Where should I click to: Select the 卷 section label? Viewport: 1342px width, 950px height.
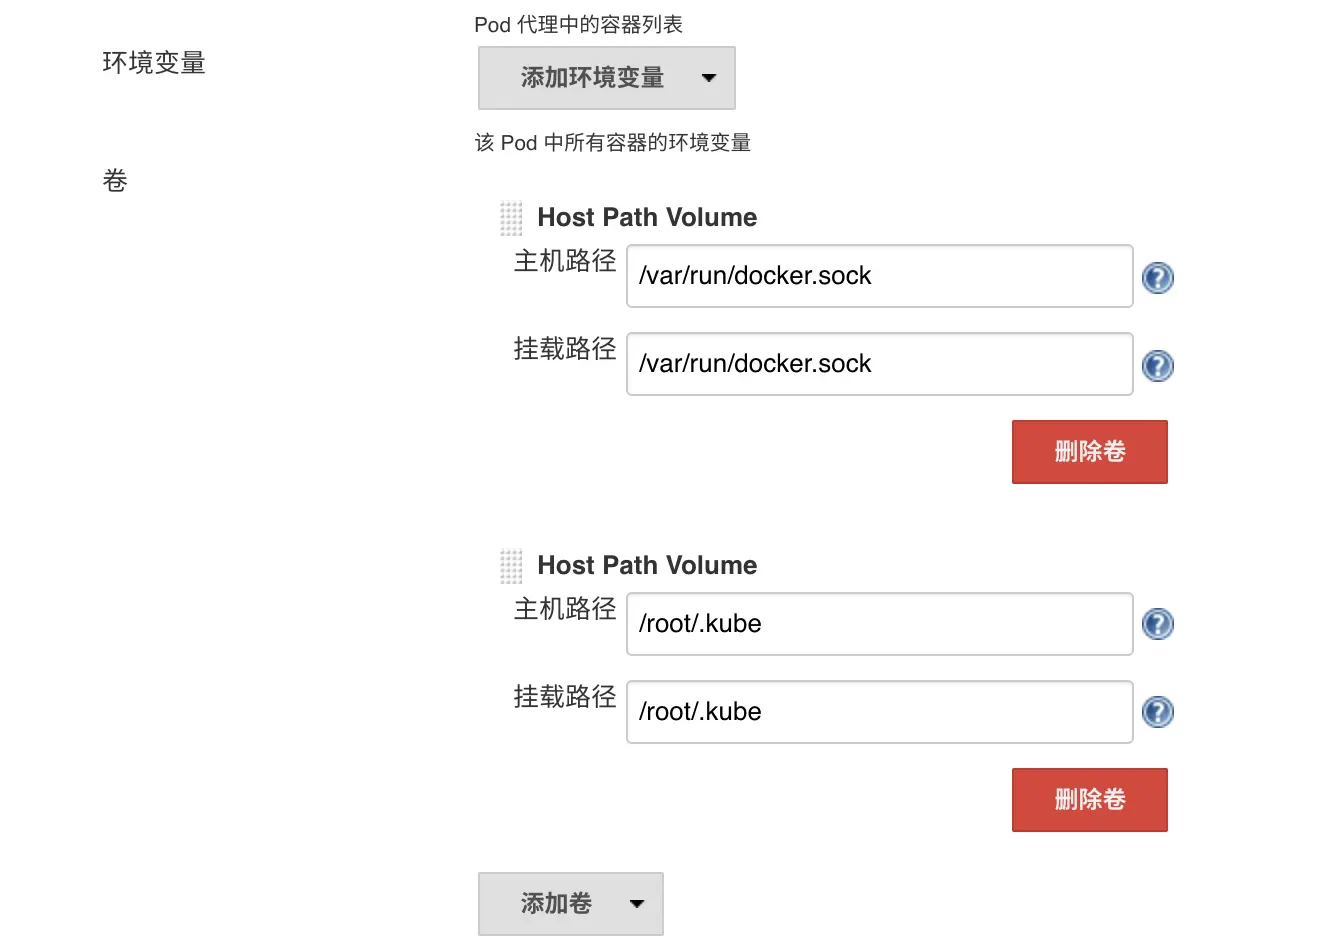[115, 180]
